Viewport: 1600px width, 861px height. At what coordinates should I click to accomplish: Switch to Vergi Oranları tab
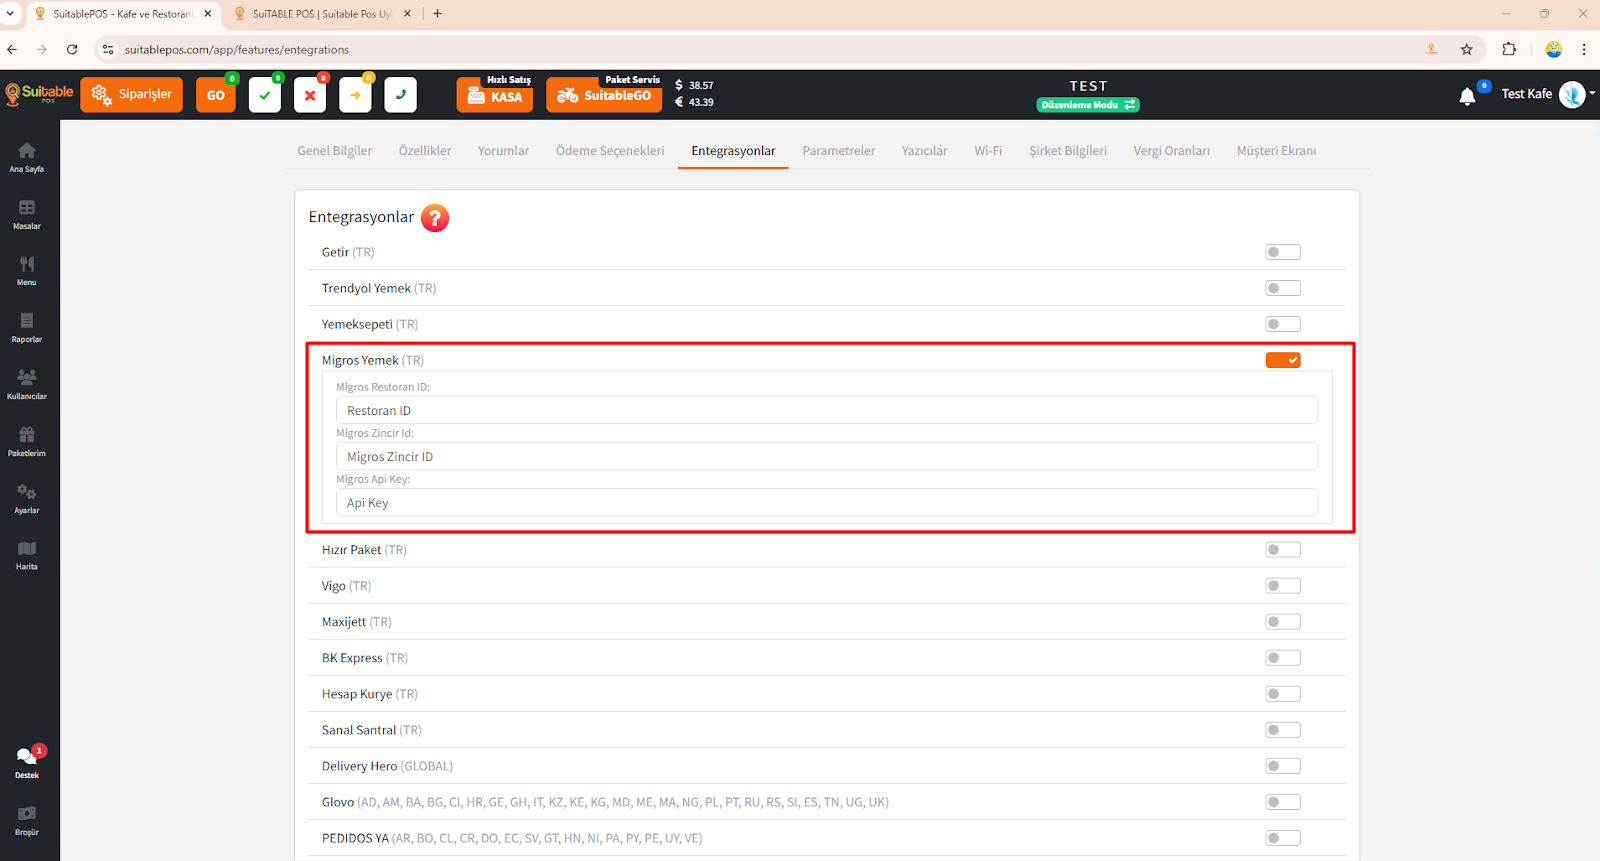1172,151
